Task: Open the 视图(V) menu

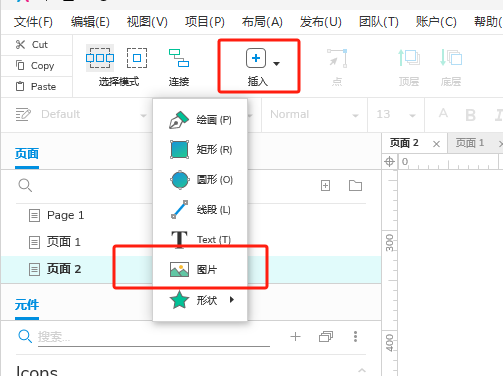Action: tap(147, 22)
